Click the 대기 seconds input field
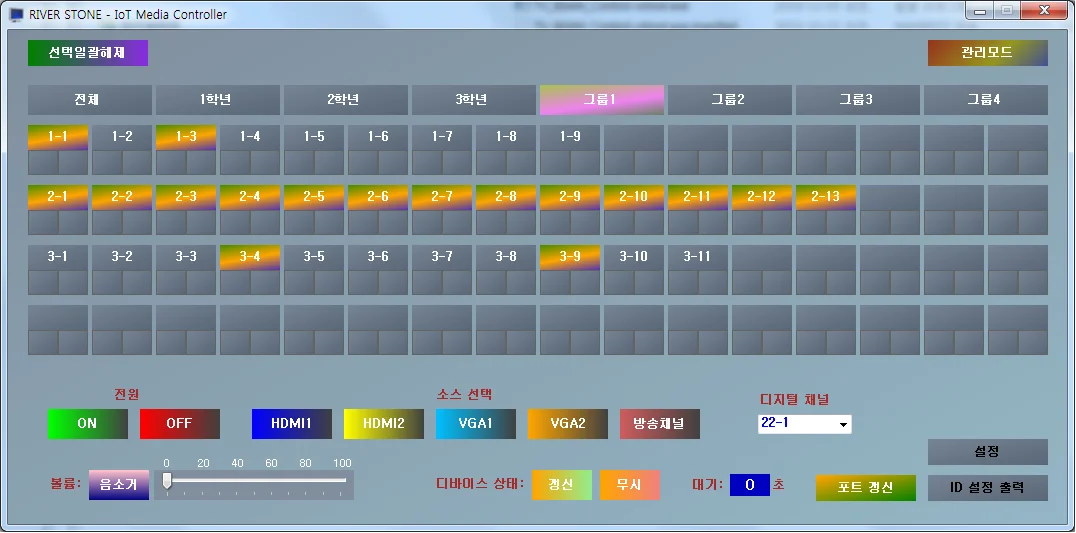Viewport: 1076px width, 533px height. (x=749, y=485)
